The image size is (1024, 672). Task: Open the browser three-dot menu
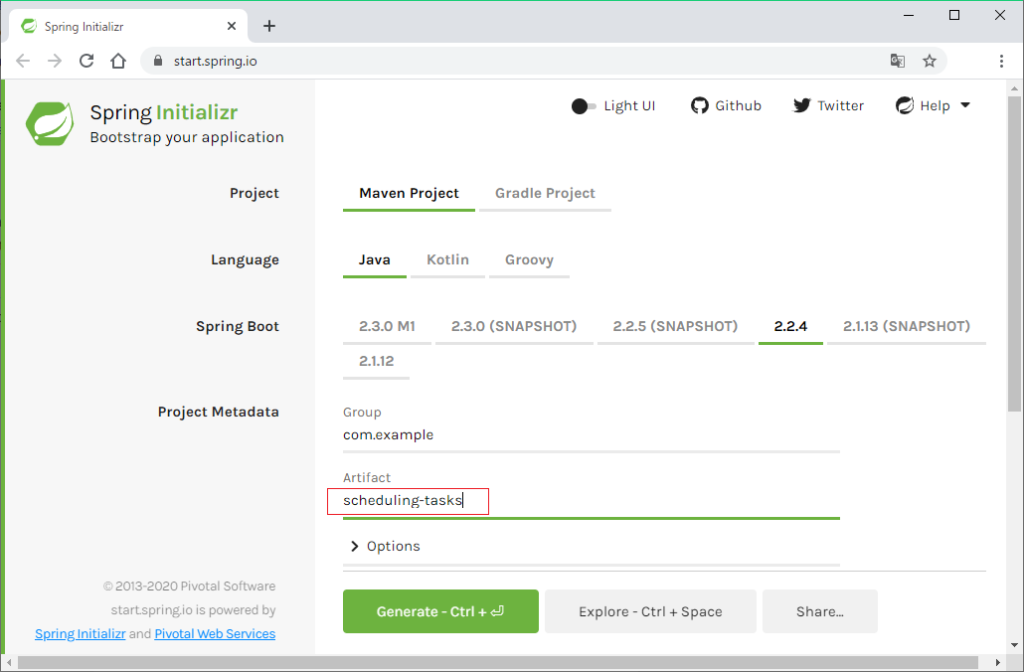(1001, 60)
